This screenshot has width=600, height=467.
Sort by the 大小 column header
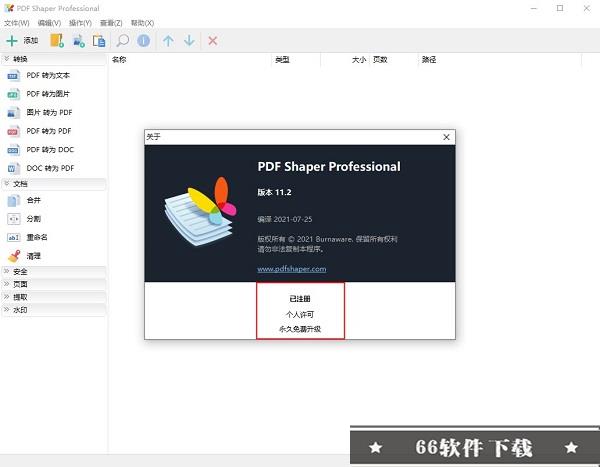pos(345,60)
